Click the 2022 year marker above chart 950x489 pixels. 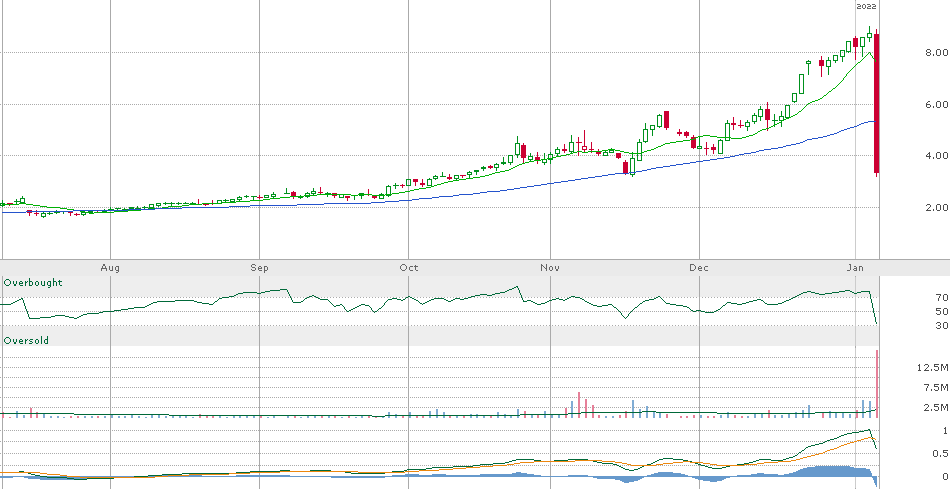[x=866, y=6]
